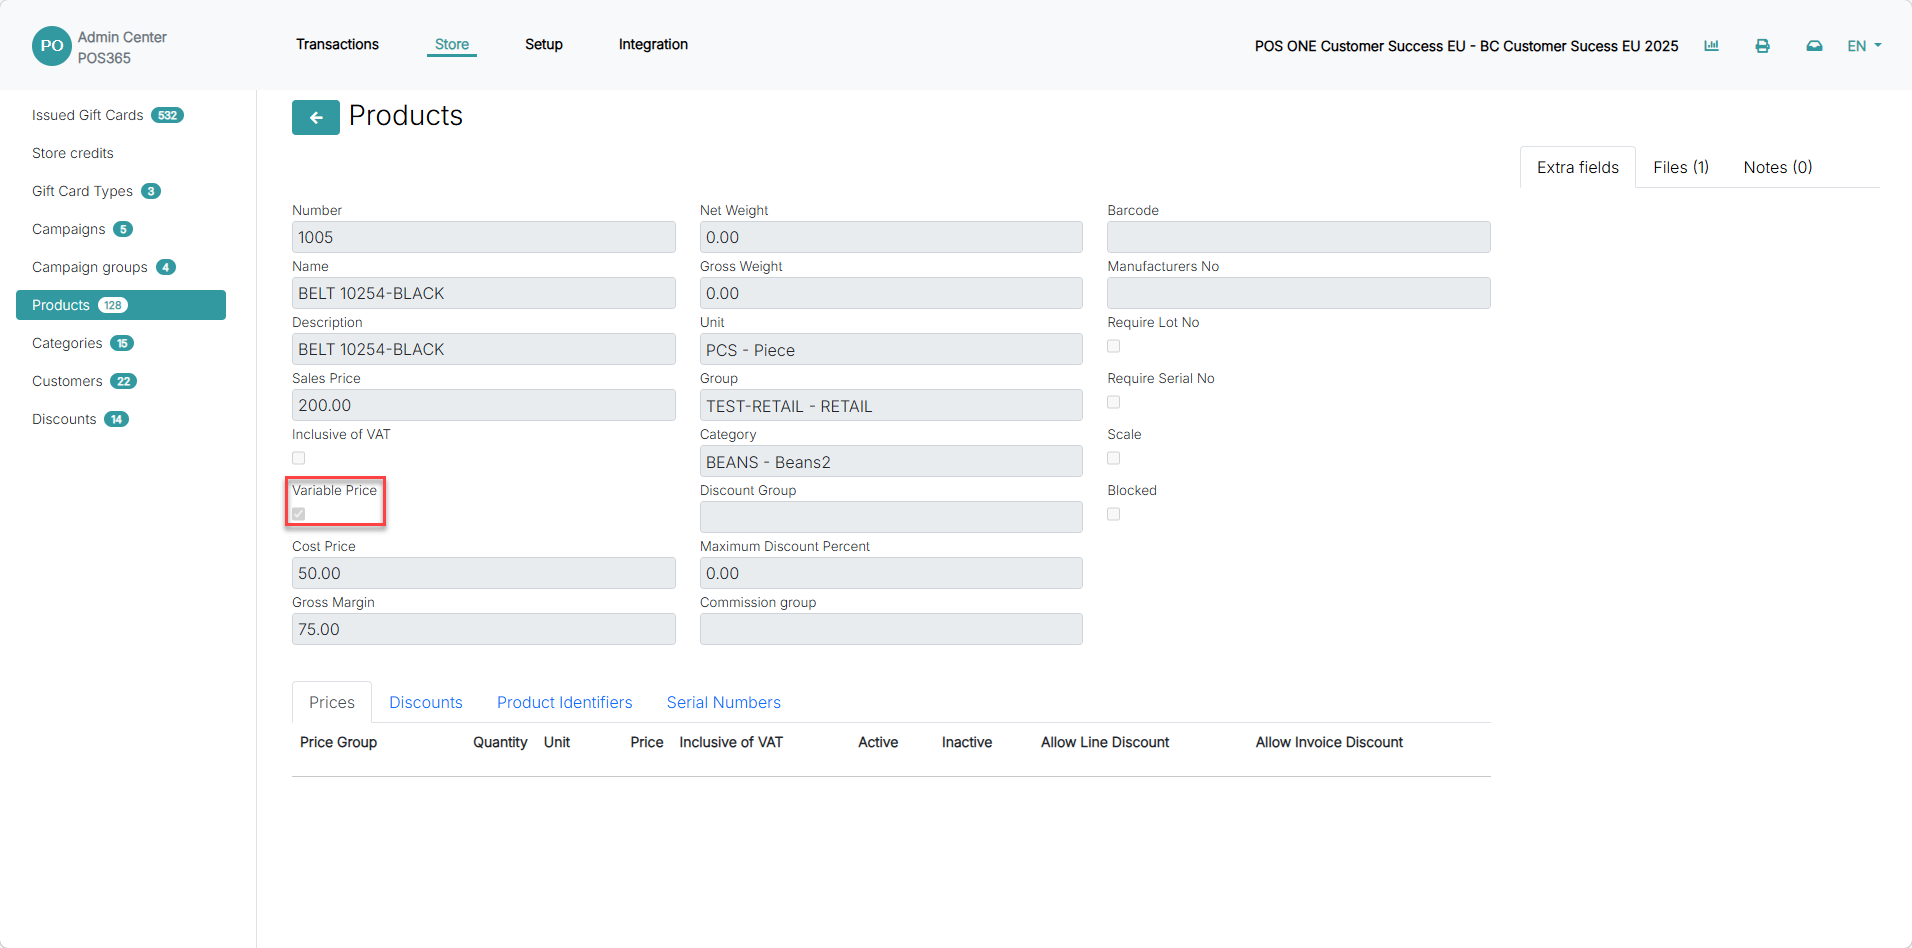Select Products in sidebar
This screenshot has width=1912, height=948.
(x=121, y=305)
